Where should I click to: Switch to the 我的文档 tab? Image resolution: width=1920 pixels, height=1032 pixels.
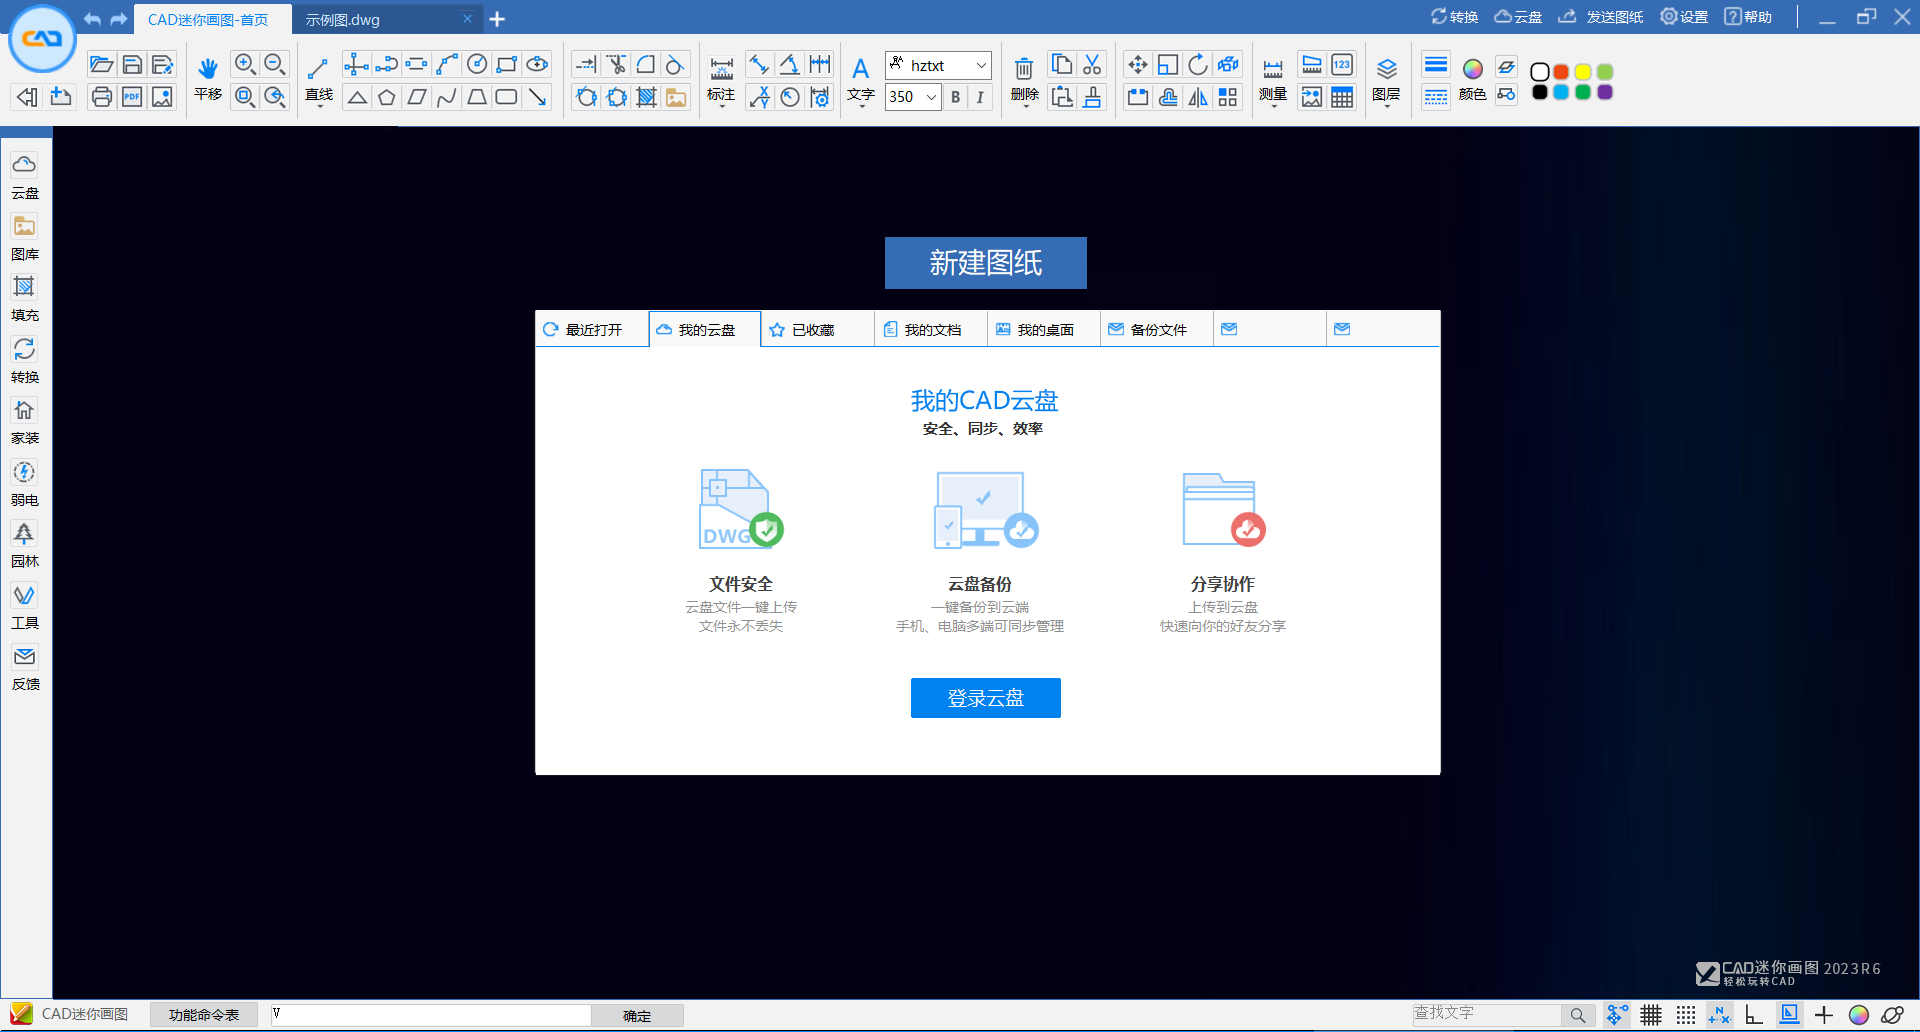(931, 329)
